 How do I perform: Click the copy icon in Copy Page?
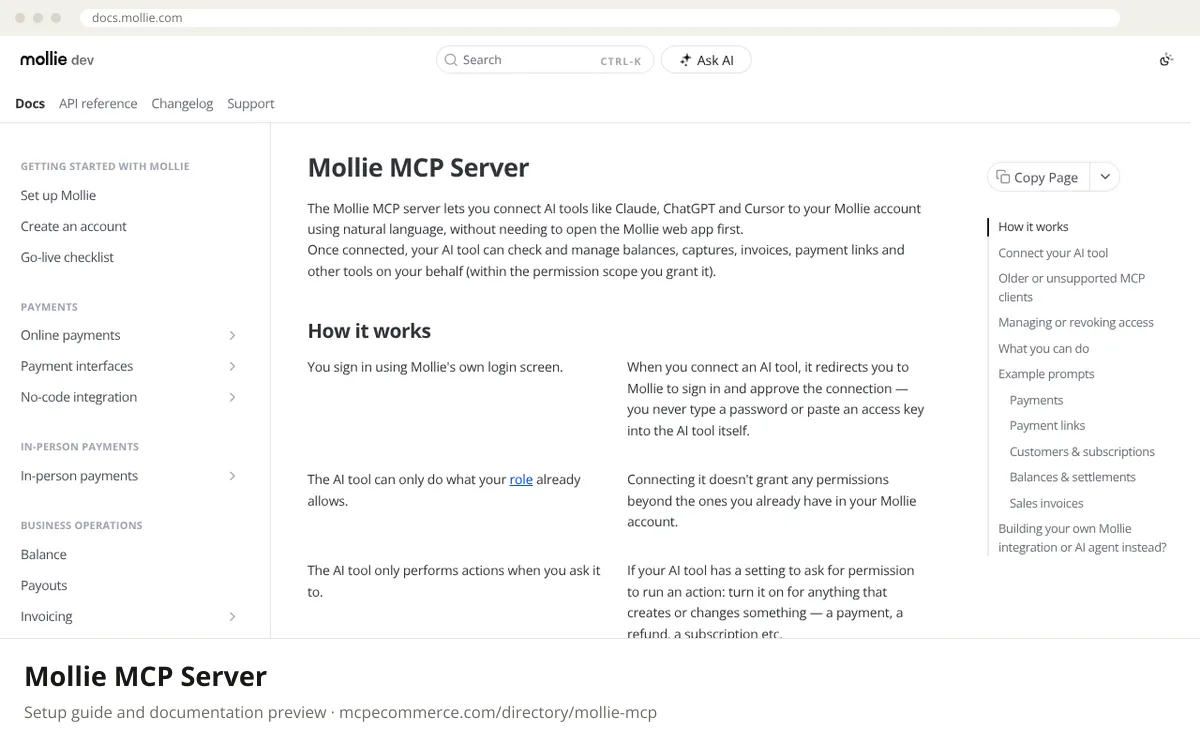[1003, 177]
